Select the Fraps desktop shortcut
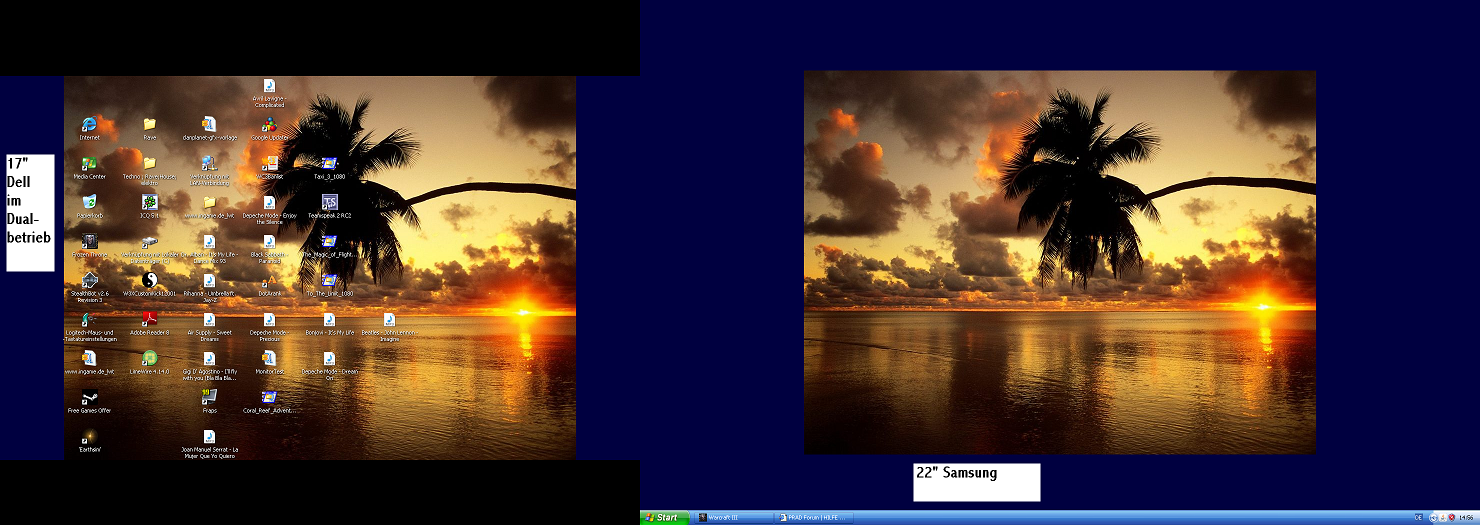 (x=209, y=398)
